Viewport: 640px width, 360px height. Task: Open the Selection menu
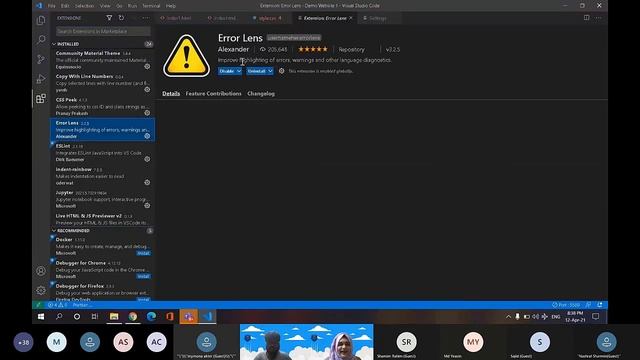(x=84, y=6)
